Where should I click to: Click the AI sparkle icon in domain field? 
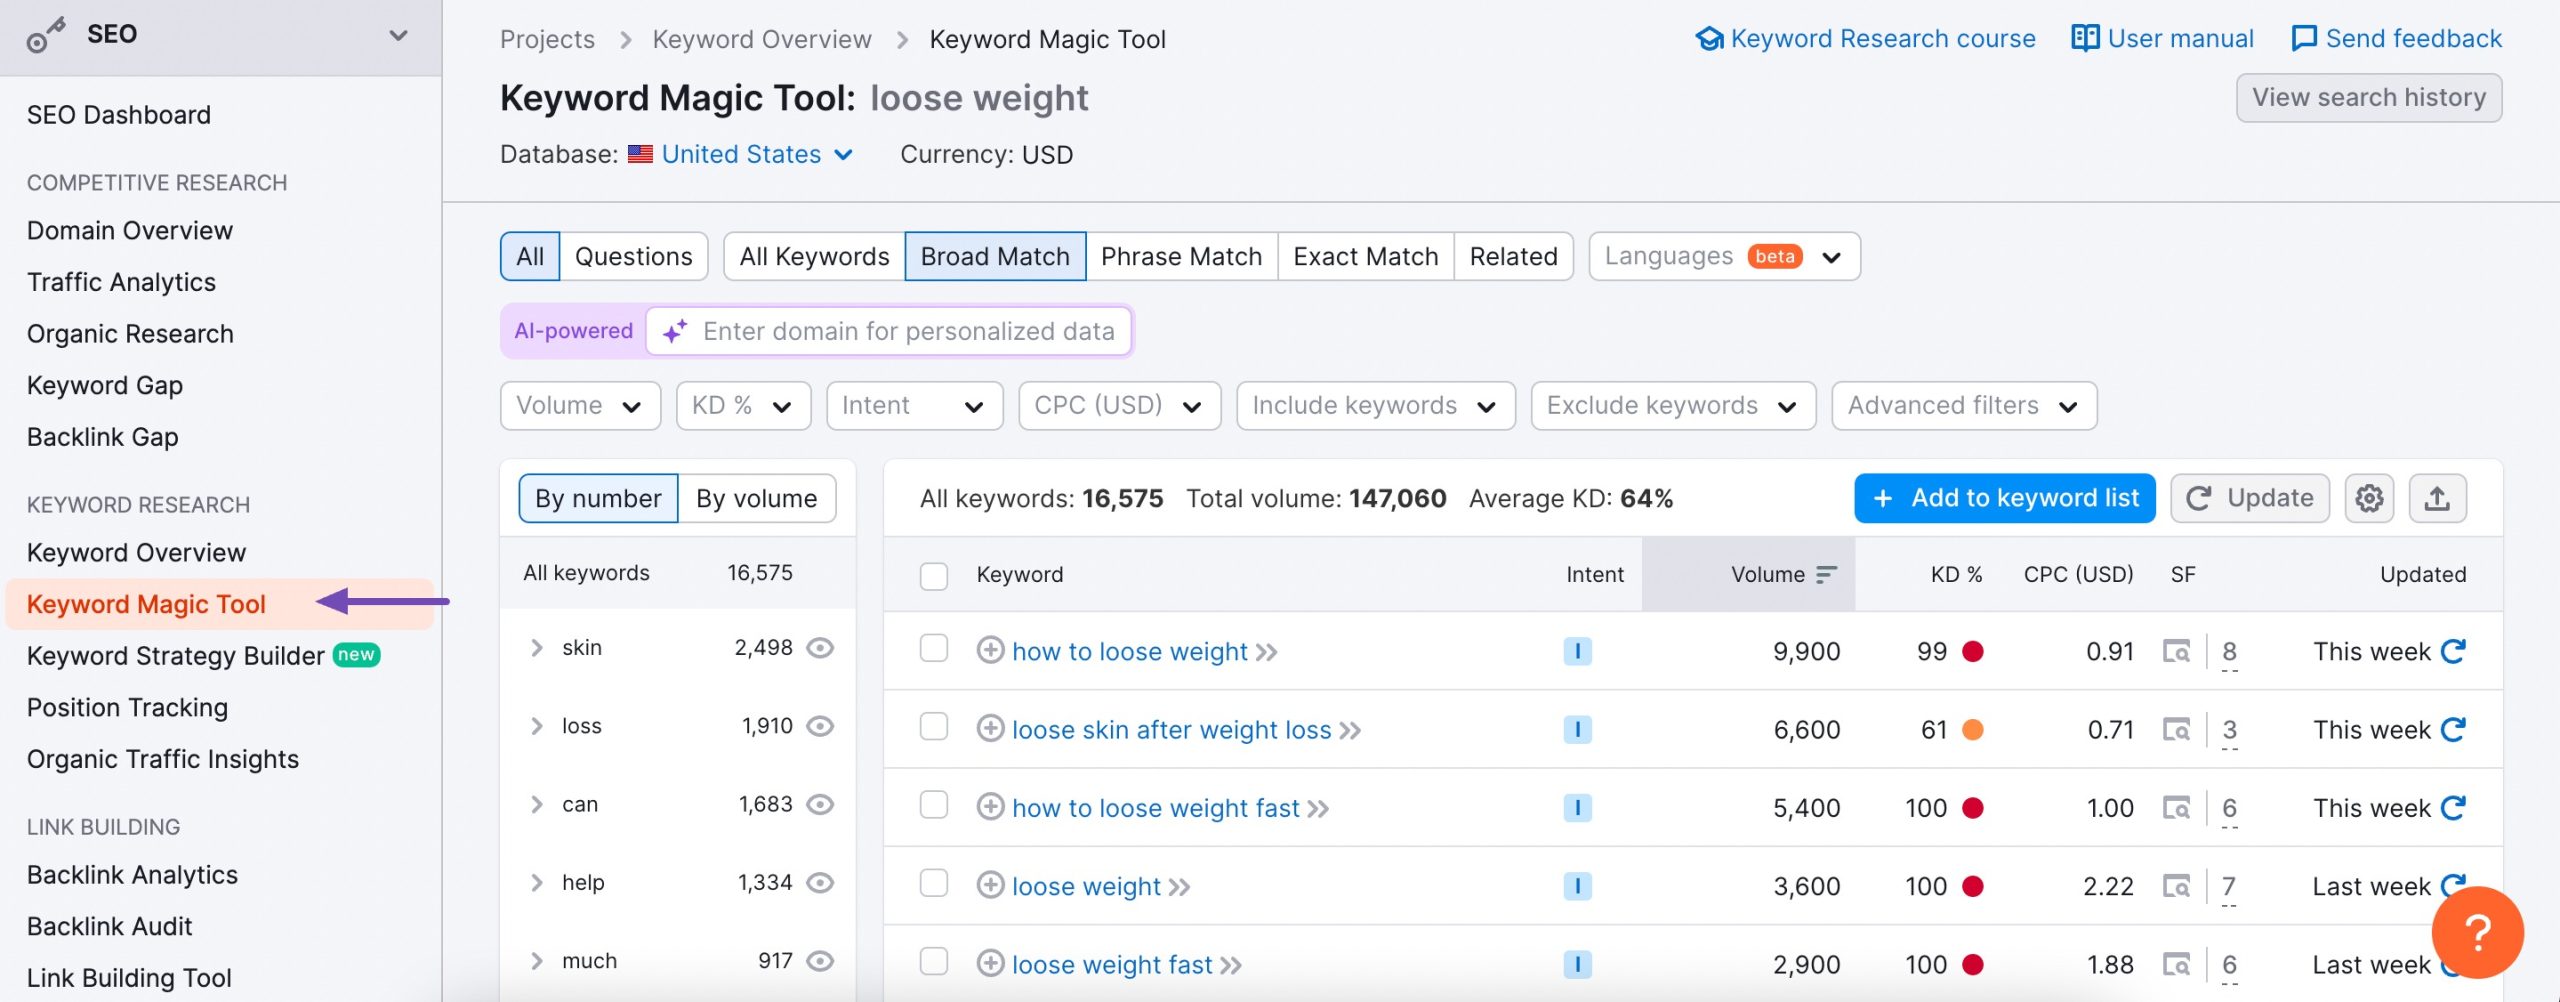point(675,331)
